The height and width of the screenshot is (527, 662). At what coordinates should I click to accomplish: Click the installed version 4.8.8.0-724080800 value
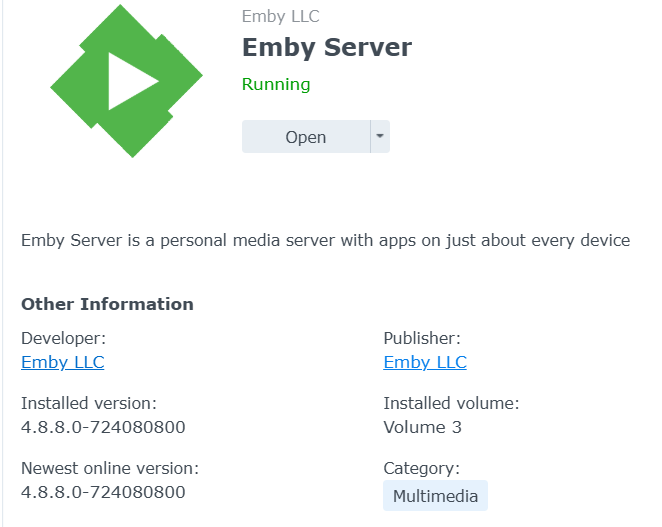[103, 427]
